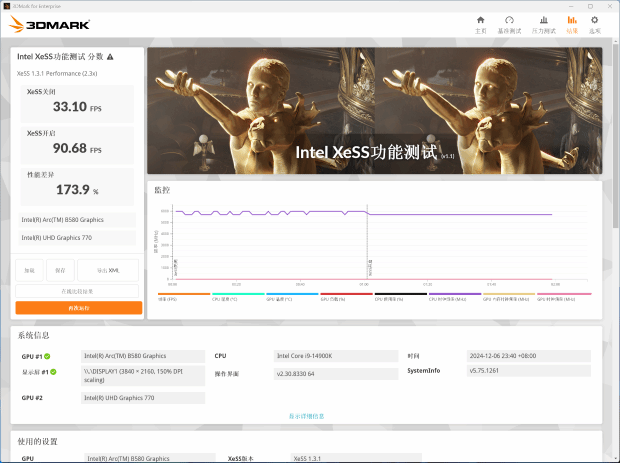Click the orange run again (再次运行) button

(x=79, y=308)
